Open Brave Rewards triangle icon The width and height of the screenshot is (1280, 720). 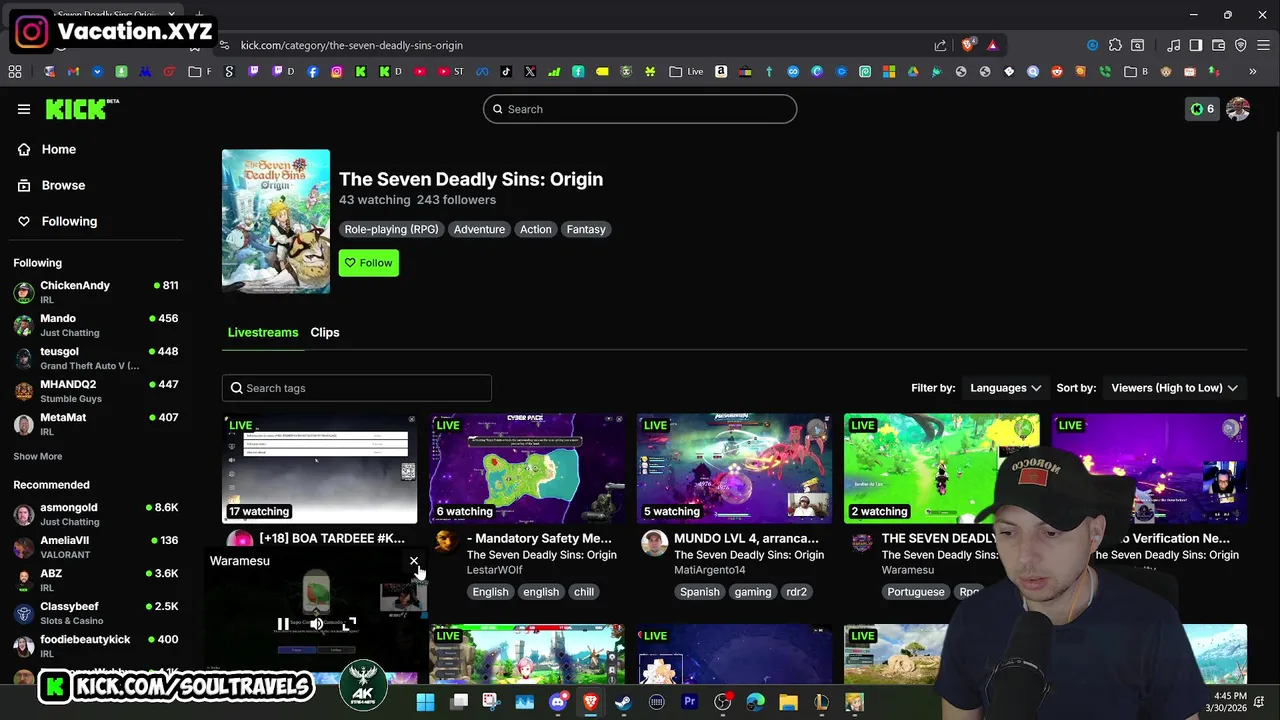coord(992,45)
